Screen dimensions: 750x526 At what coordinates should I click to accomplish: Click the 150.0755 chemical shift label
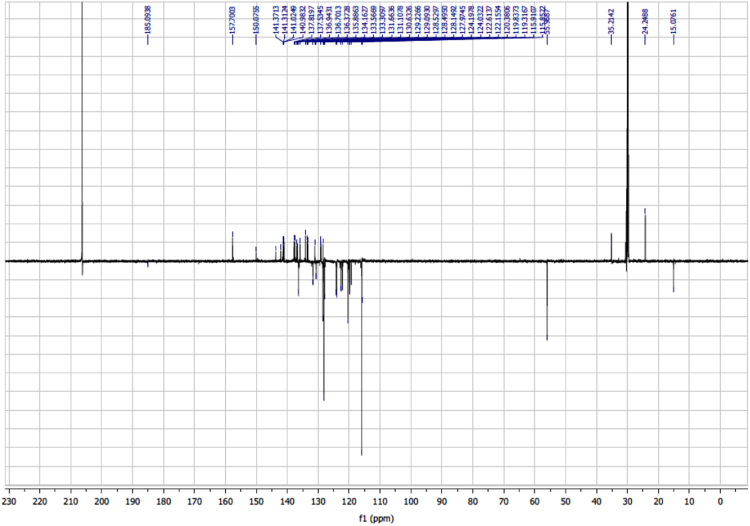pyautogui.click(x=256, y=20)
